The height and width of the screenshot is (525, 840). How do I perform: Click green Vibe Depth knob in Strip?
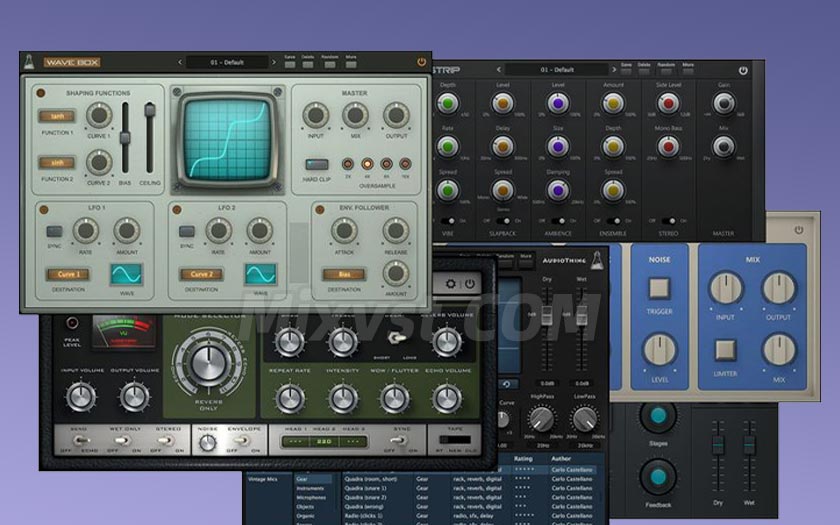[448, 103]
